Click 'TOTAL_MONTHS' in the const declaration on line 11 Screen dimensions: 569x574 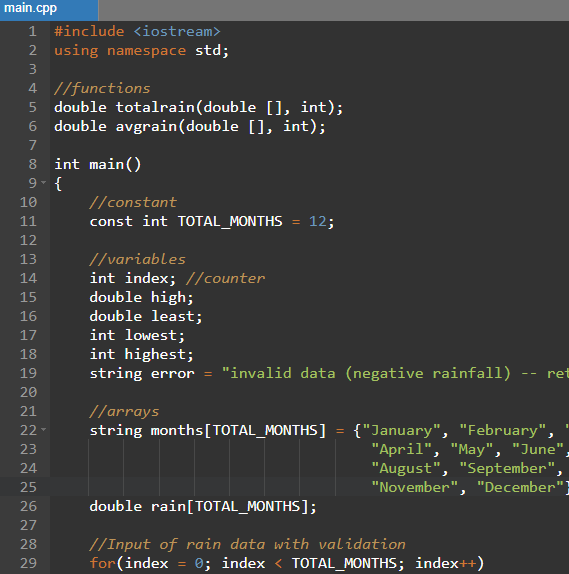[x=230, y=221]
